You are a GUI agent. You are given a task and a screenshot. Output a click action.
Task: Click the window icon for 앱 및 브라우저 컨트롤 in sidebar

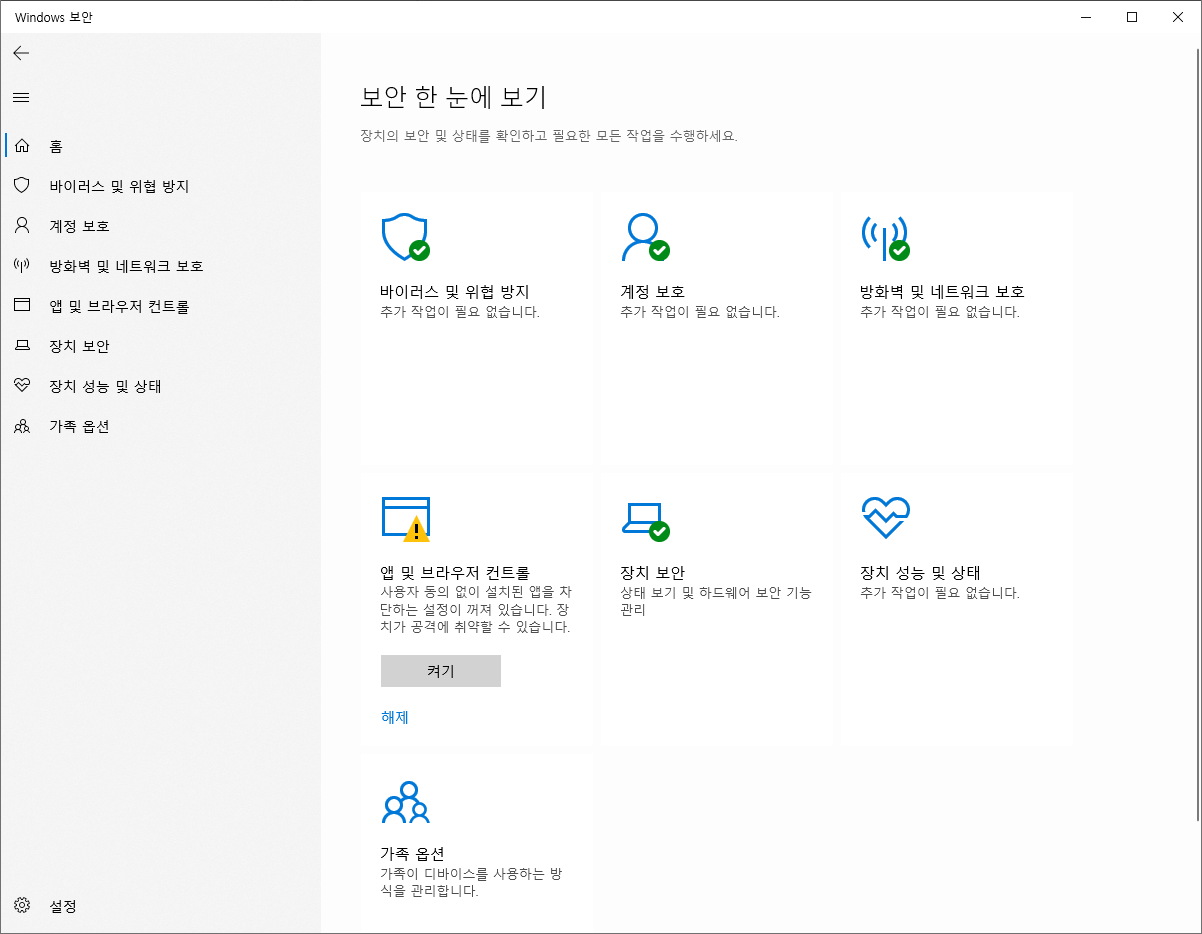pyautogui.click(x=22, y=306)
